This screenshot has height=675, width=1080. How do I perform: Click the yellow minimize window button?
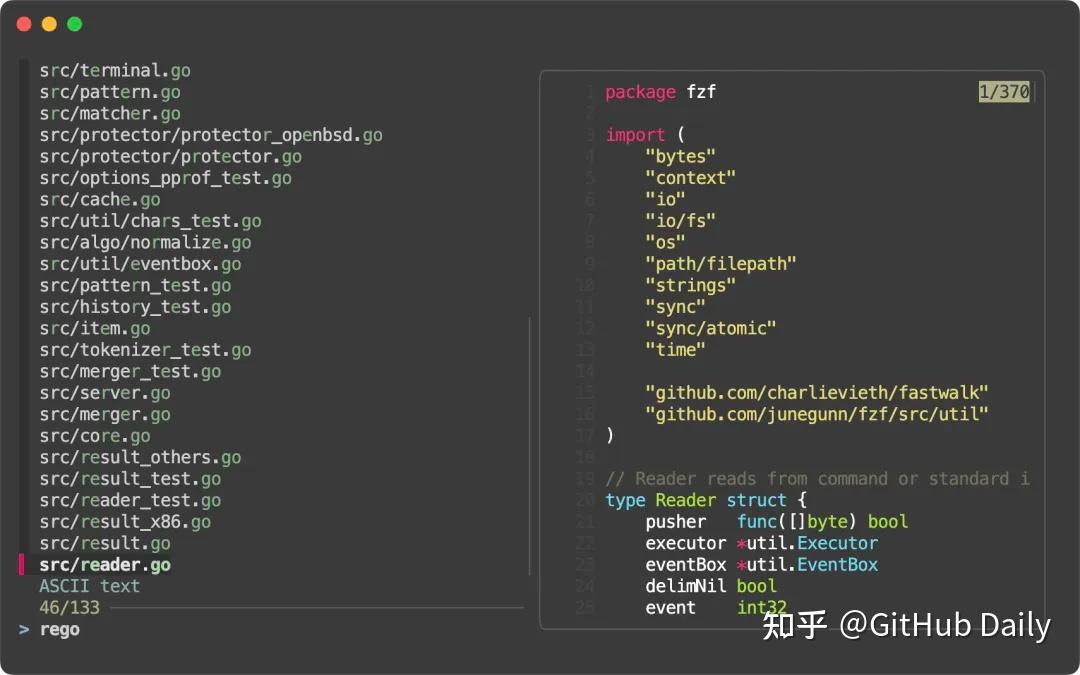(49, 24)
